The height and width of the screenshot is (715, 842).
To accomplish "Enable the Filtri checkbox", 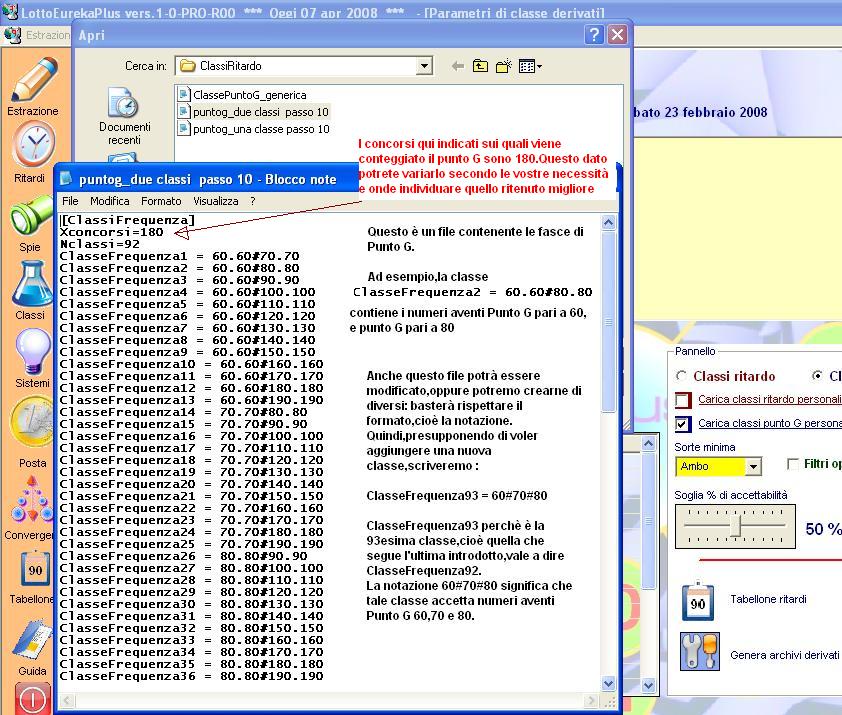I will point(792,464).
